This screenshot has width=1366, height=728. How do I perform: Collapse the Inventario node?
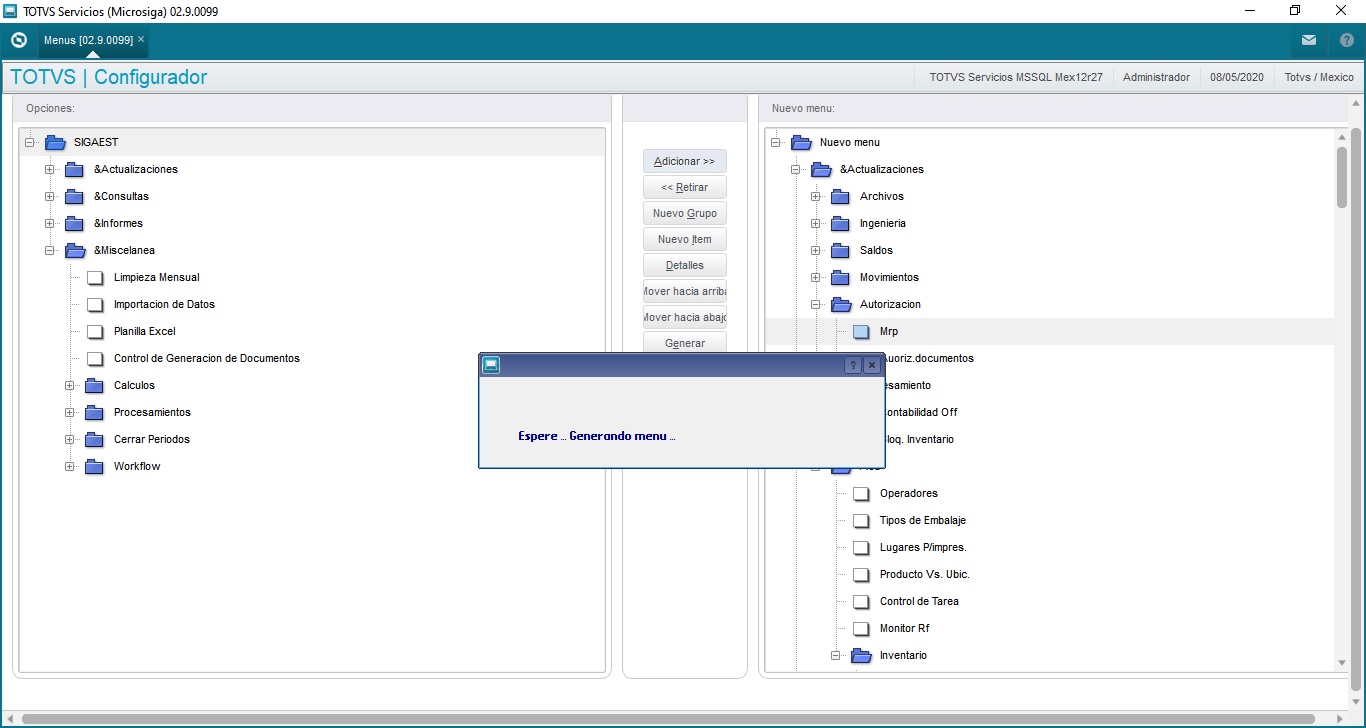(836, 655)
